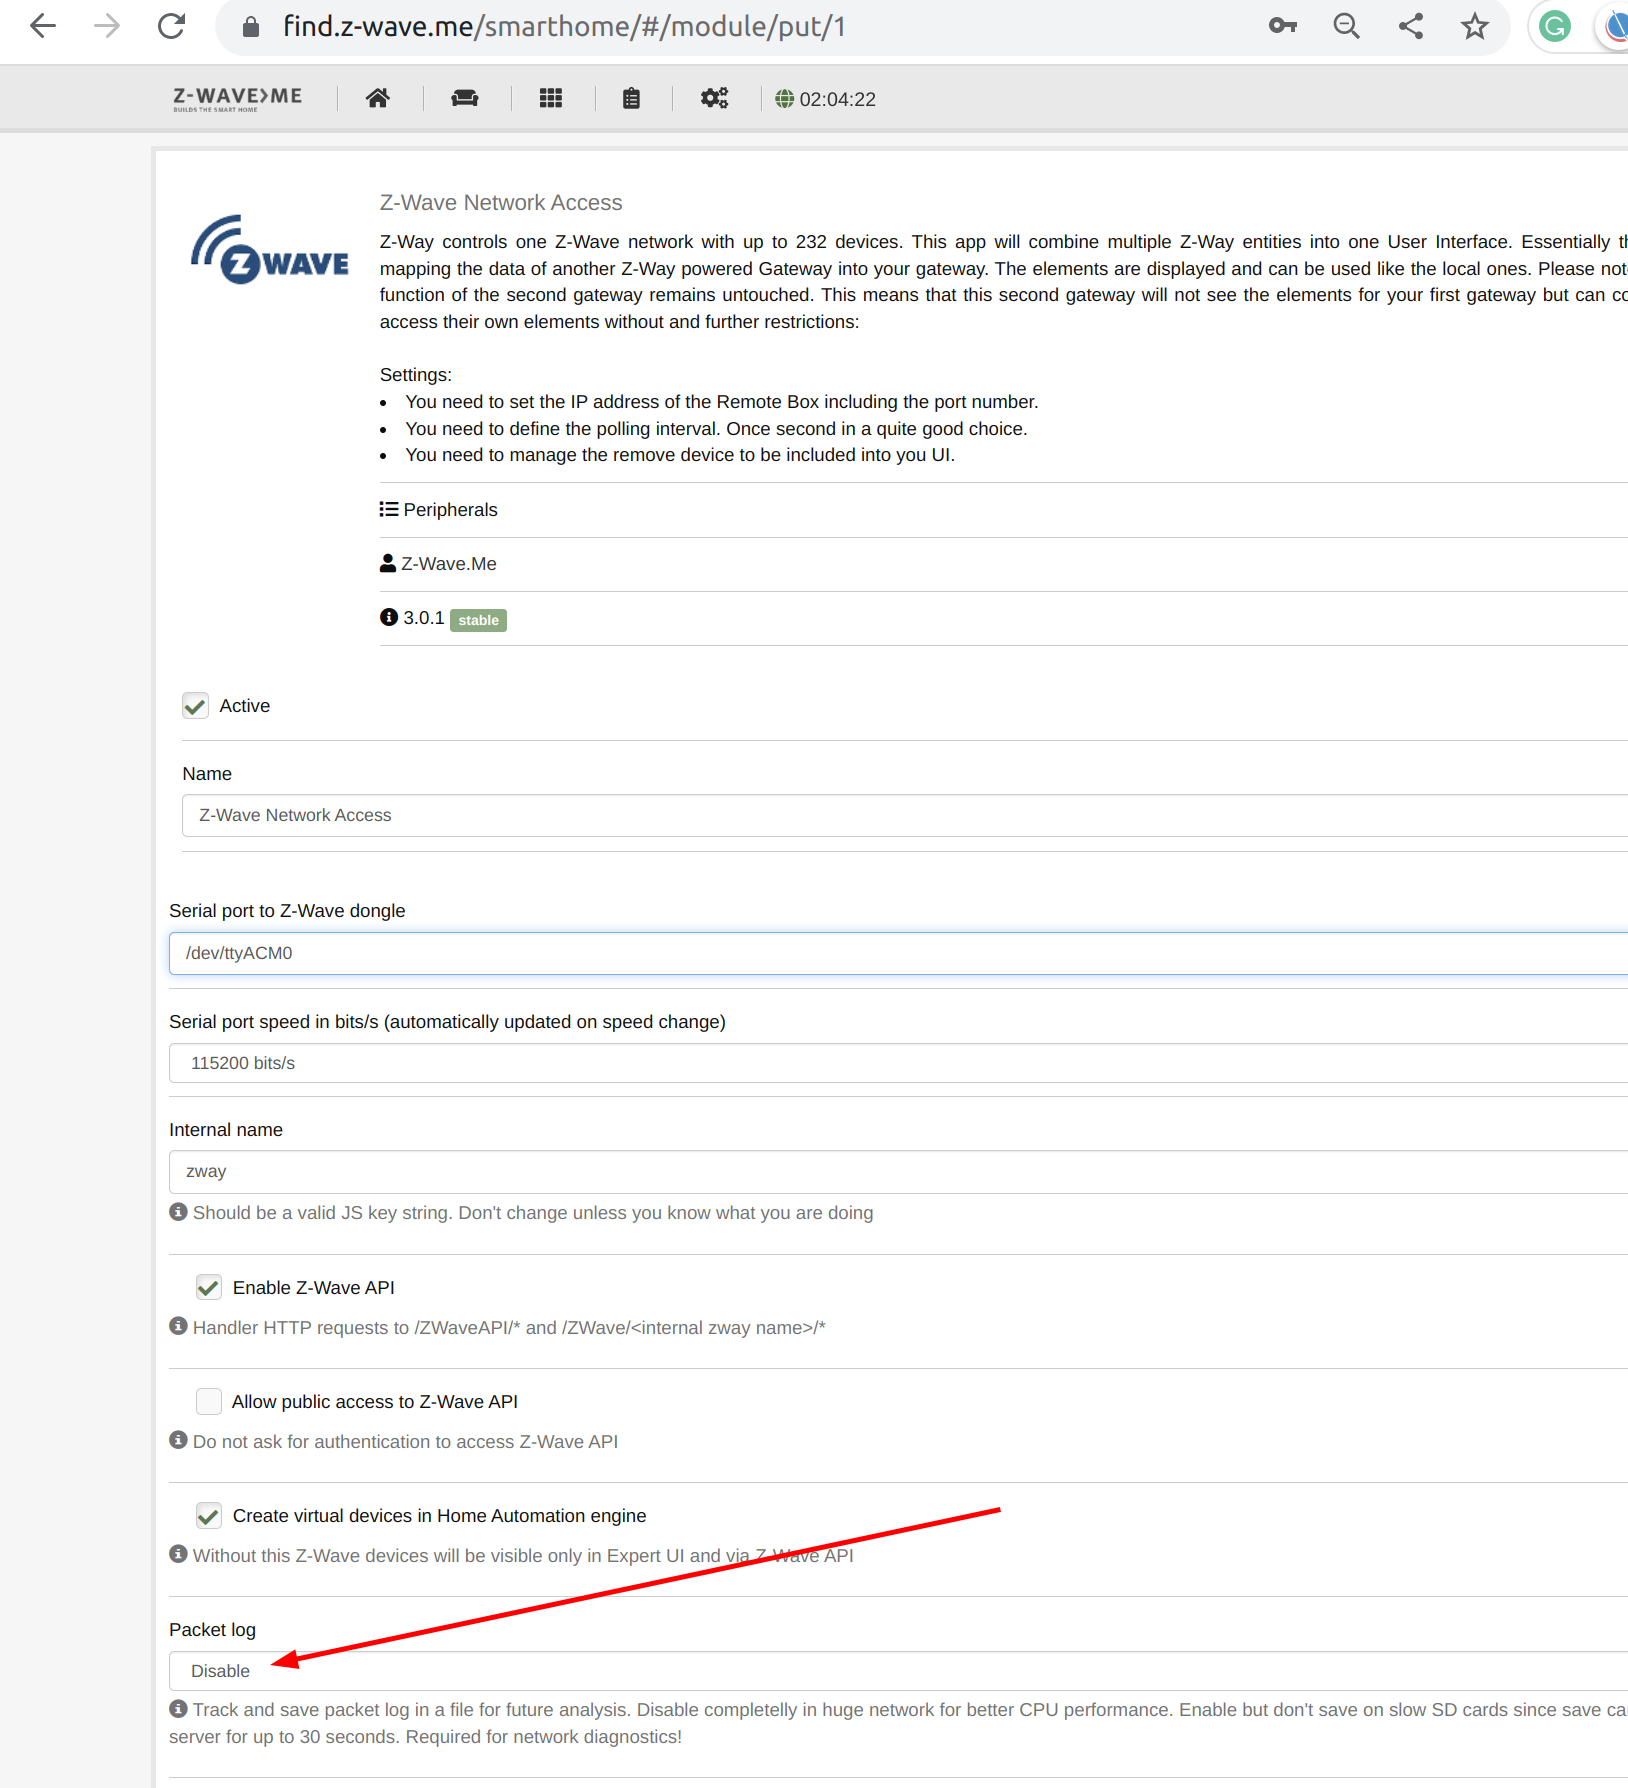Uncheck Enable Z-Wave API

[209, 1288]
